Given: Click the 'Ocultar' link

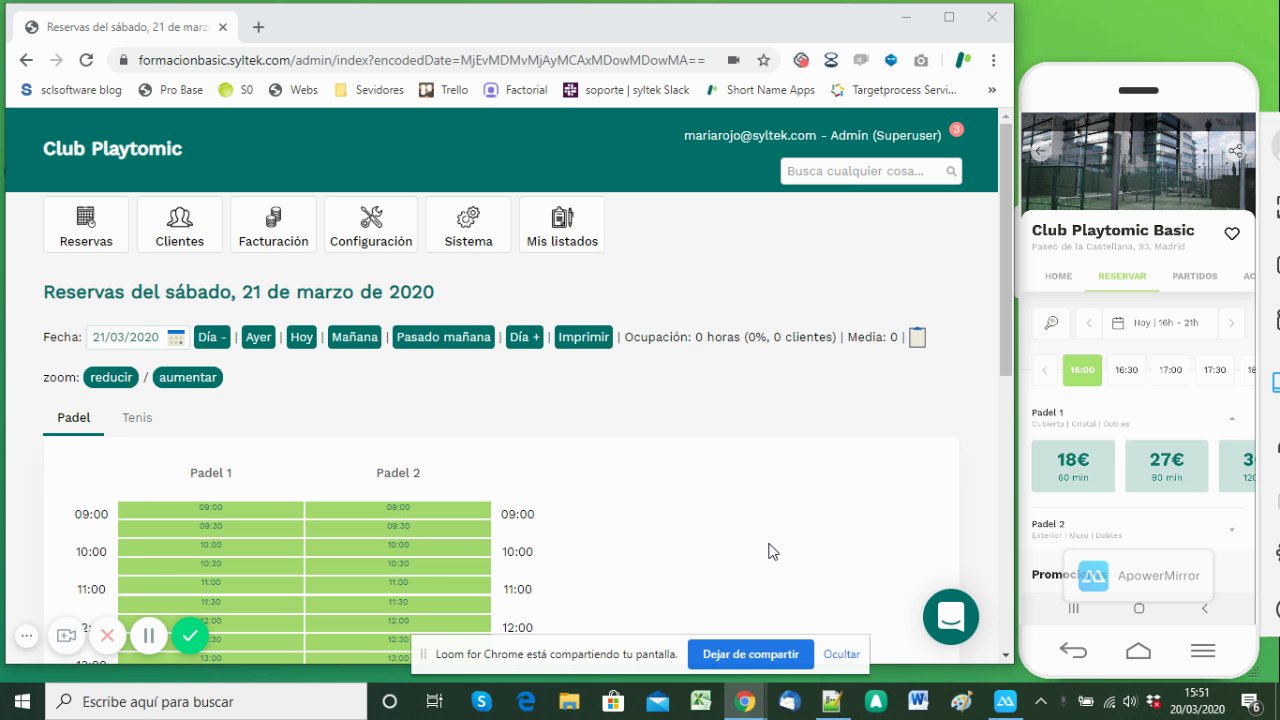Looking at the screenshot, I should point(842,654).
